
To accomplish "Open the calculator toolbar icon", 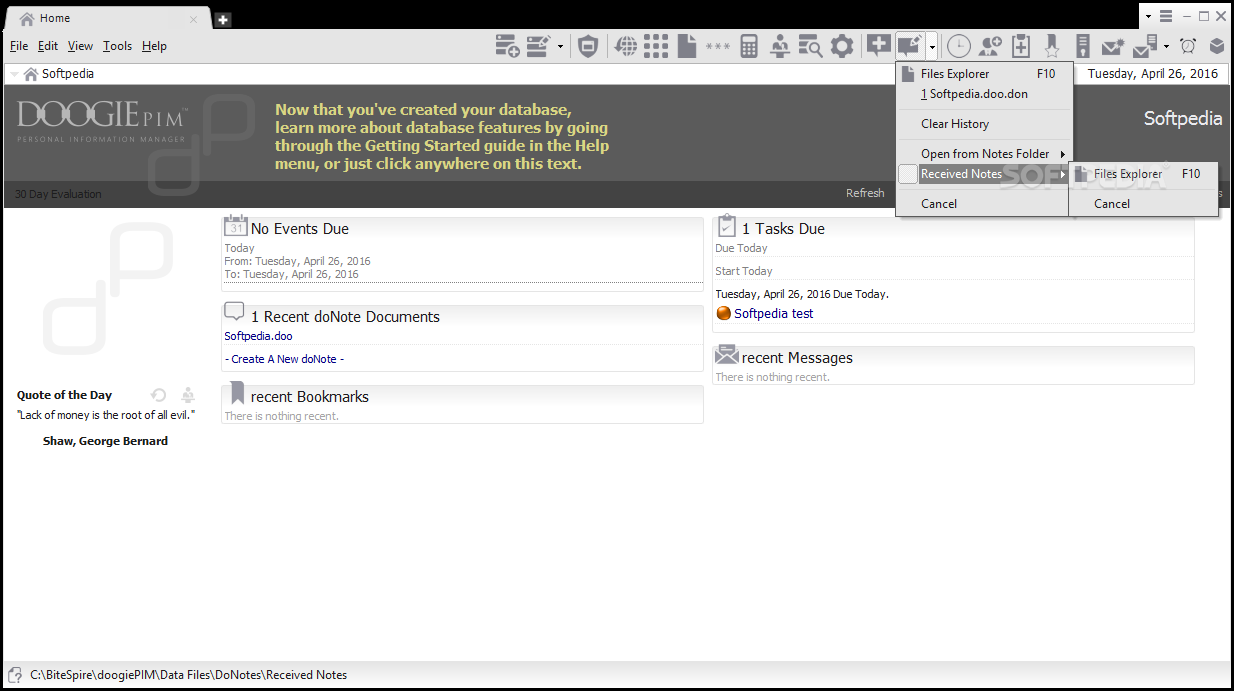I will (x=749, y=46).
